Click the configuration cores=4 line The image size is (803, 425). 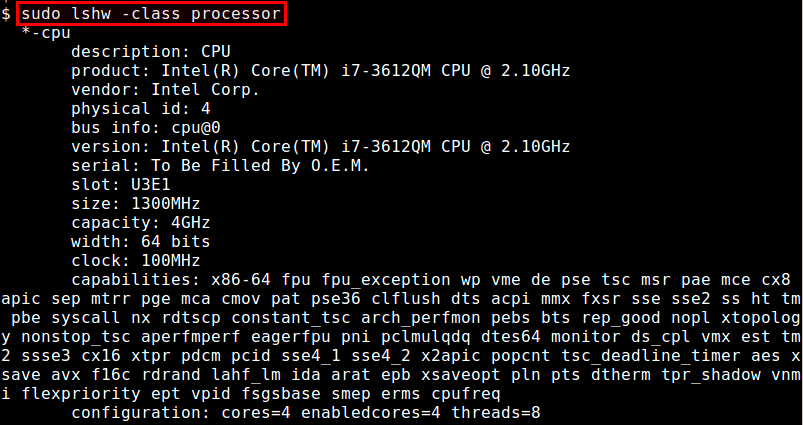coord(306,413)
